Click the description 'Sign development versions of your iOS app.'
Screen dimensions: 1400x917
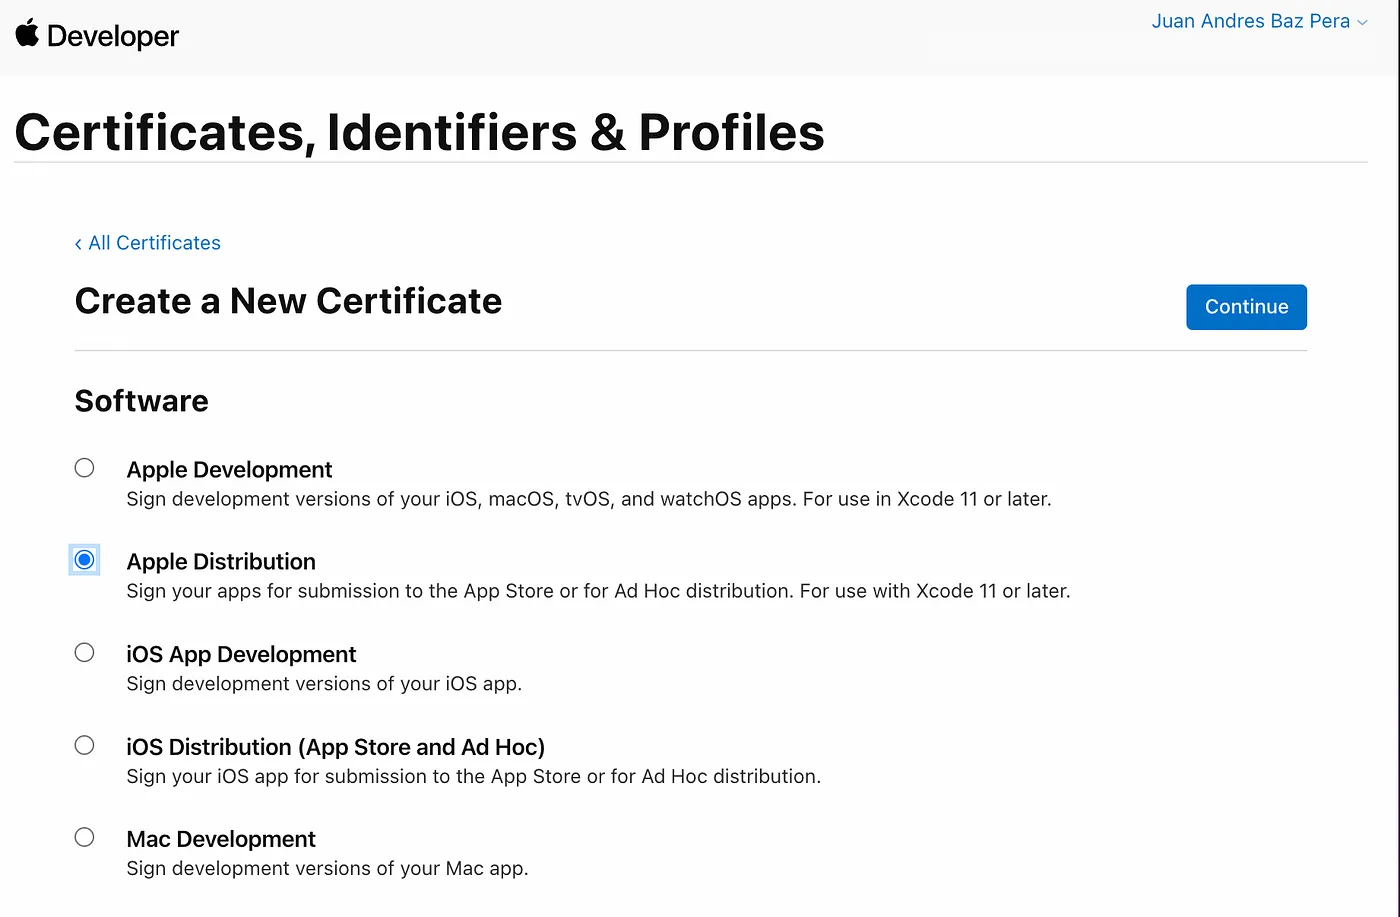324,684
